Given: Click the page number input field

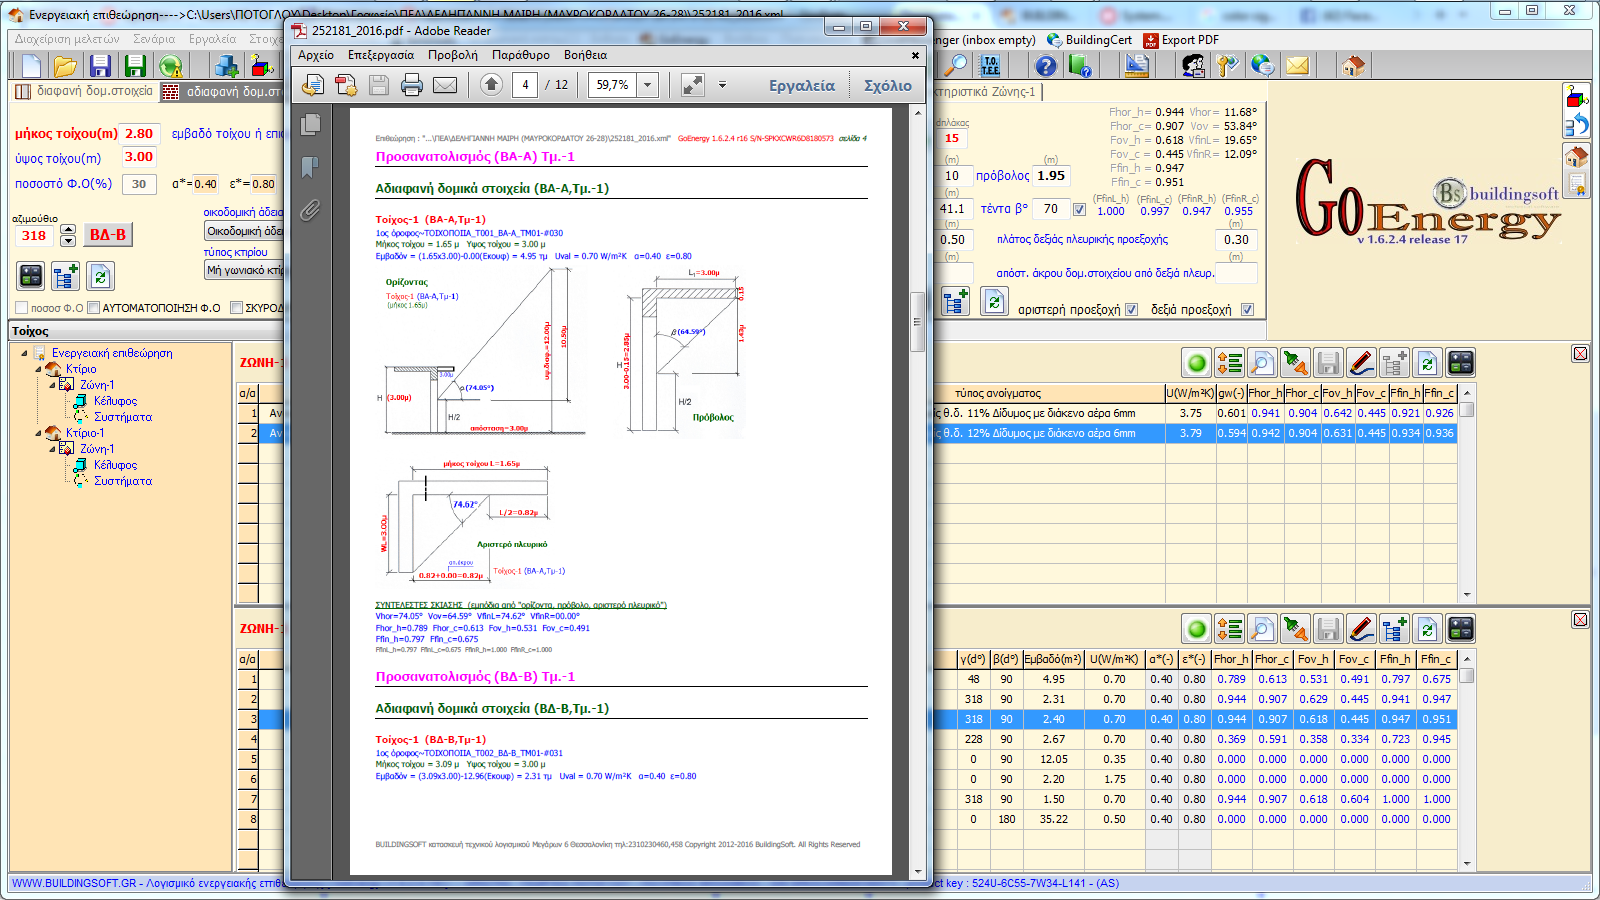Looking at the screenshot, I should pos(525,85).
